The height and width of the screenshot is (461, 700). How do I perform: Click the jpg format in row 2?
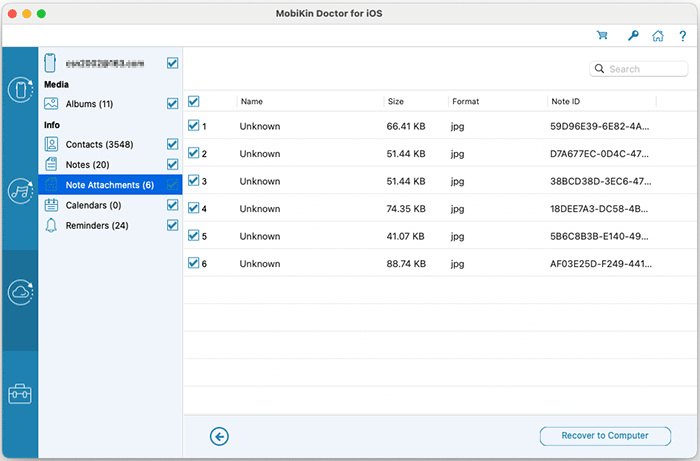click(458, 154)
